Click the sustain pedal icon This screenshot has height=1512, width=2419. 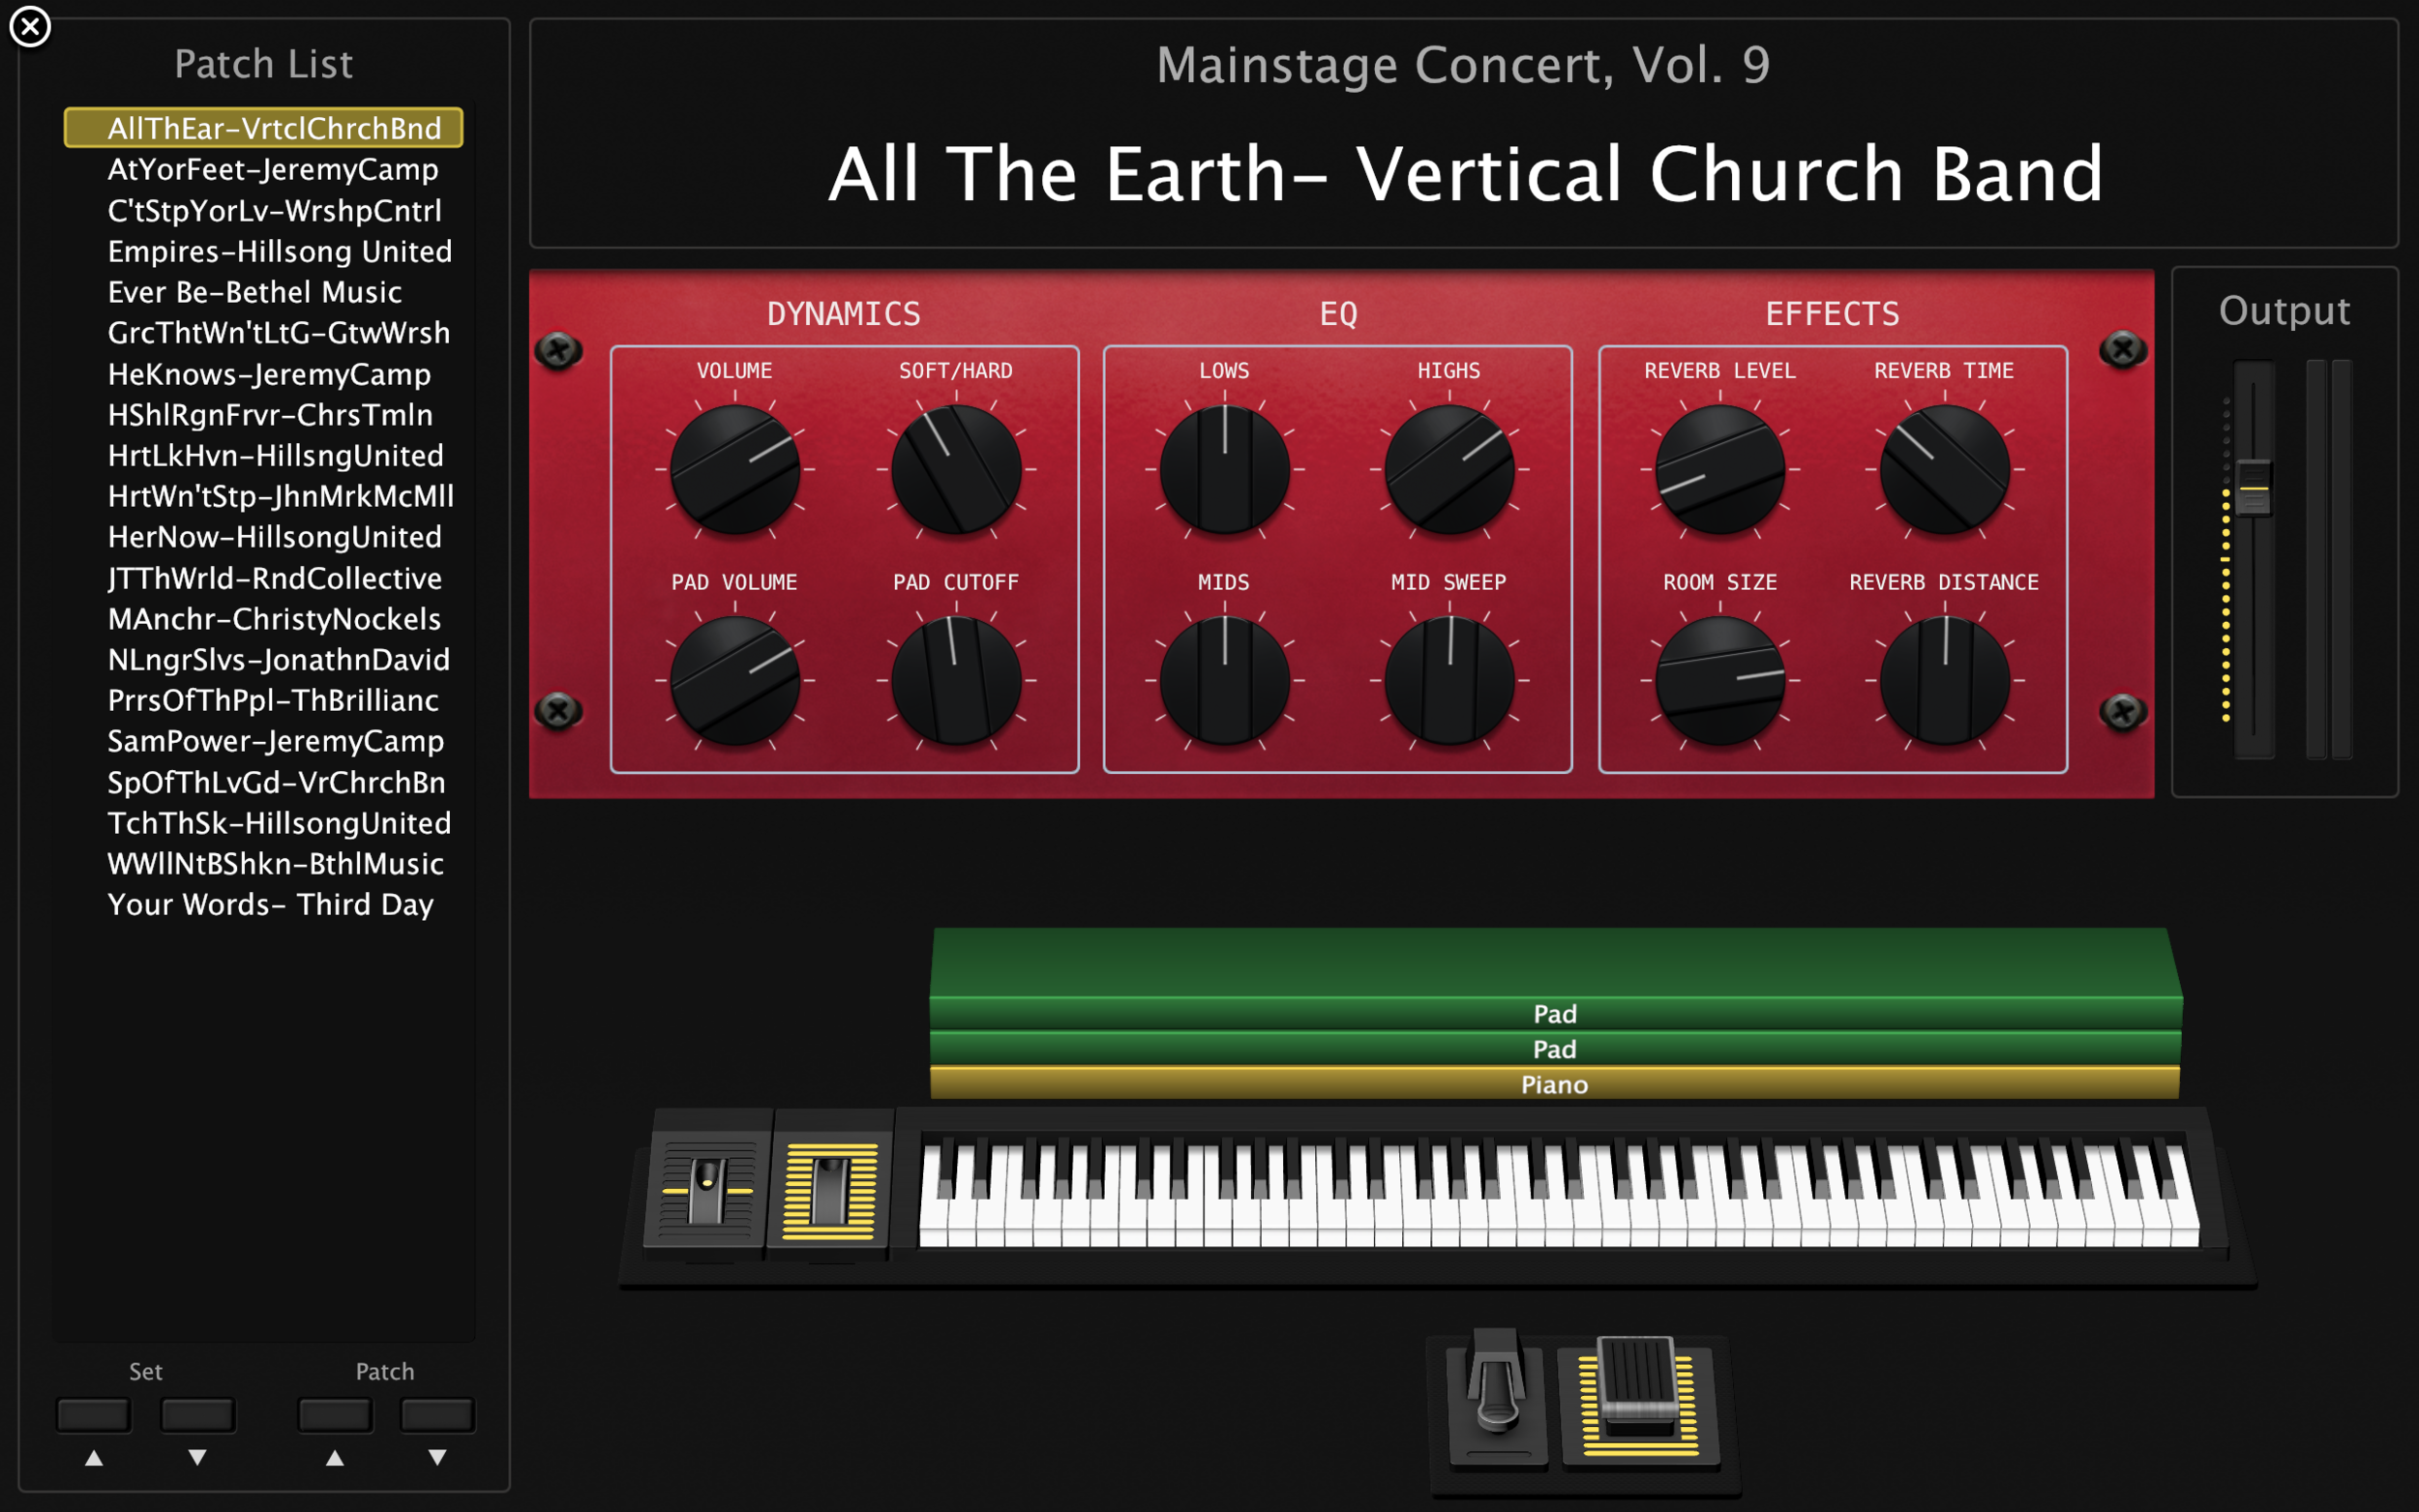(x=1497, y=1396)
